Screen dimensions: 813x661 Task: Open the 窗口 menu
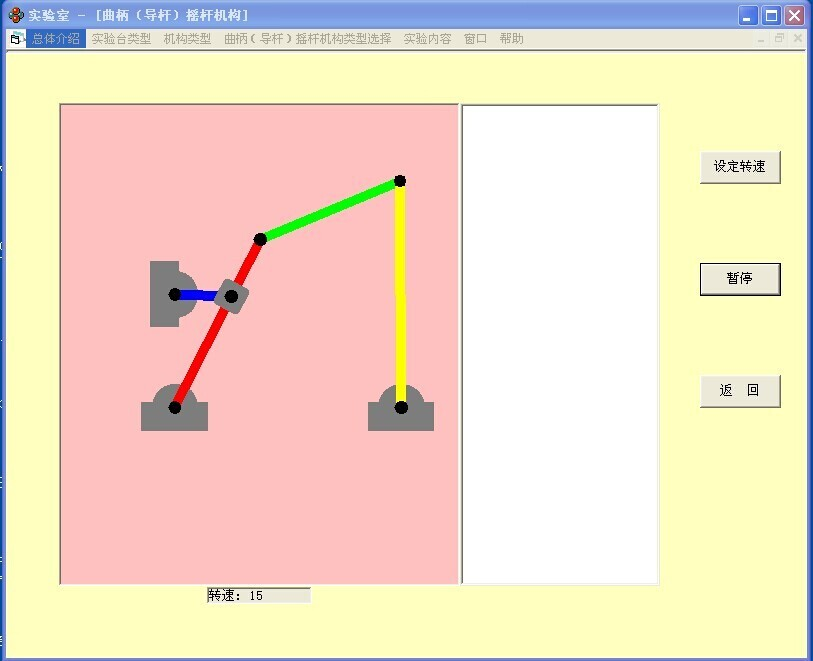475,39
